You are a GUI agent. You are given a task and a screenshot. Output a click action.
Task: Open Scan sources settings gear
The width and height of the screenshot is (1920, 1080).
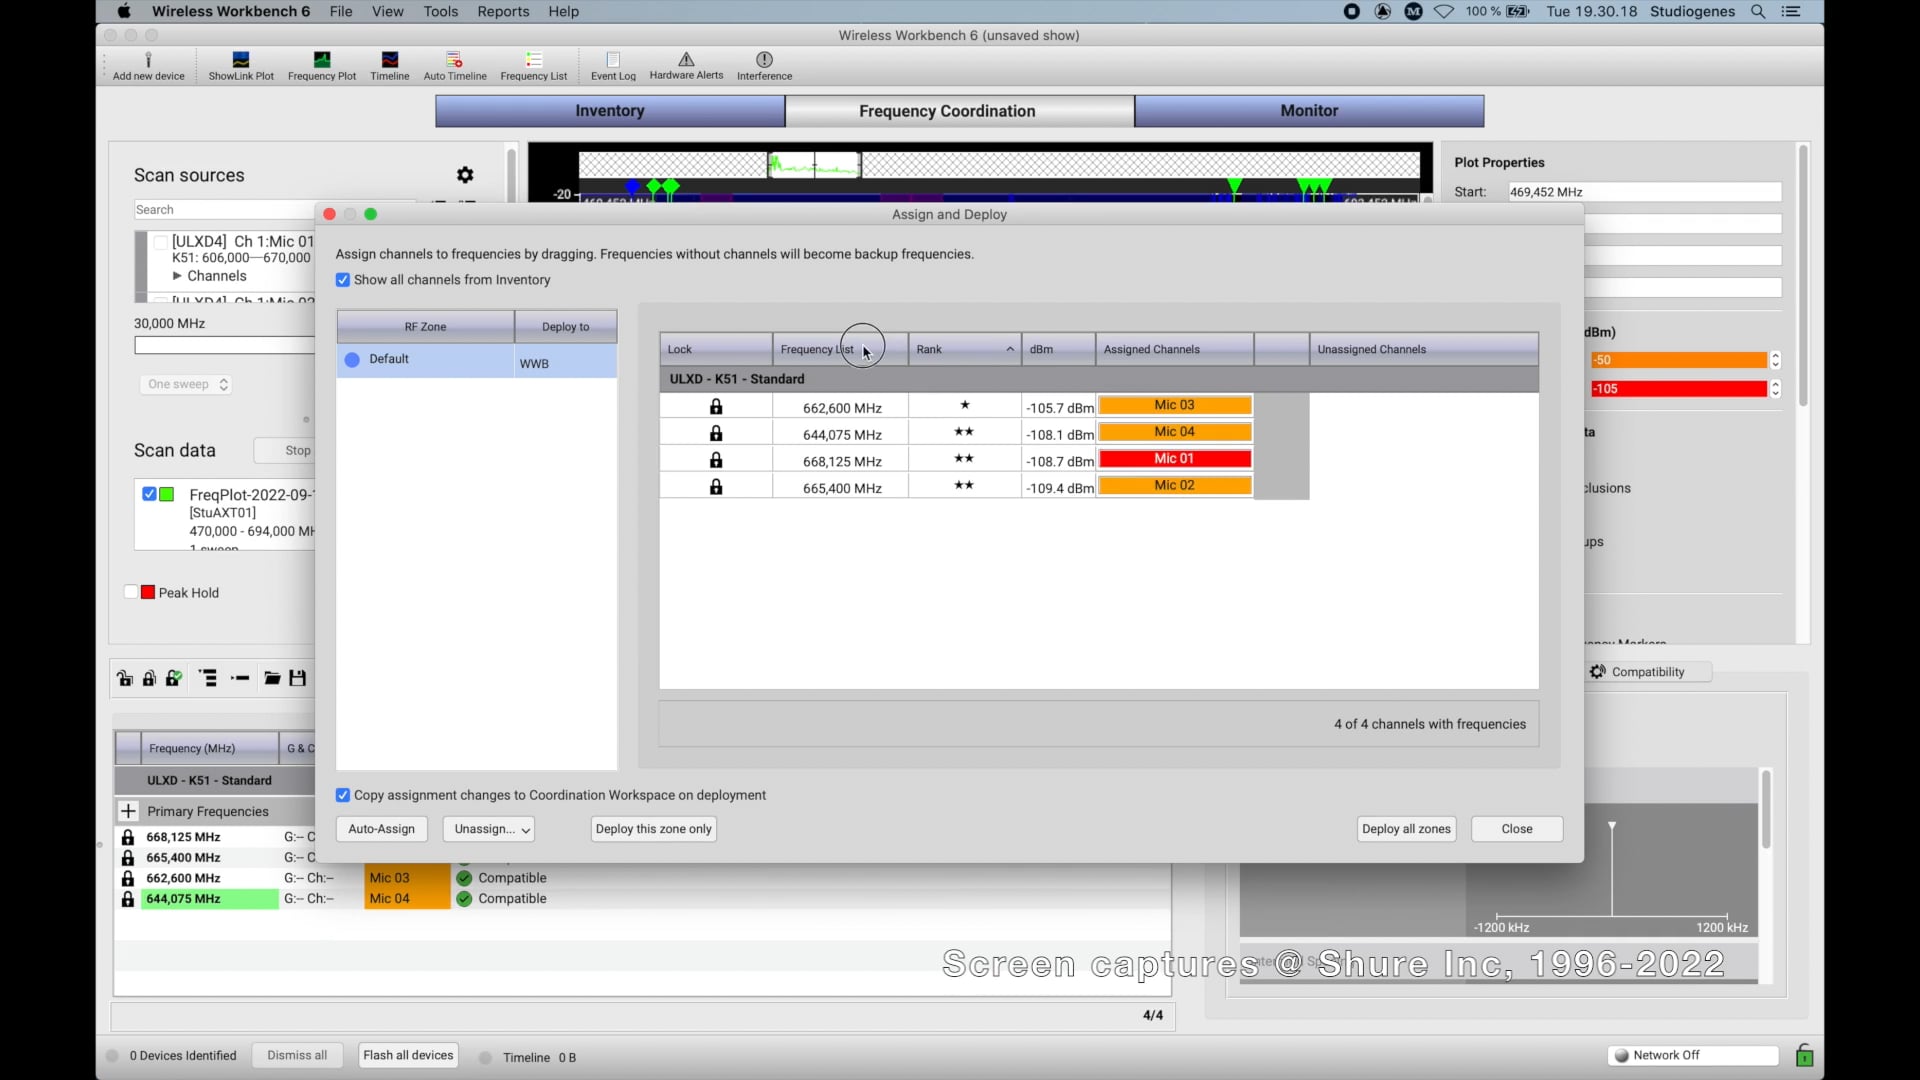pyautogui.click(x=465, y=174)
